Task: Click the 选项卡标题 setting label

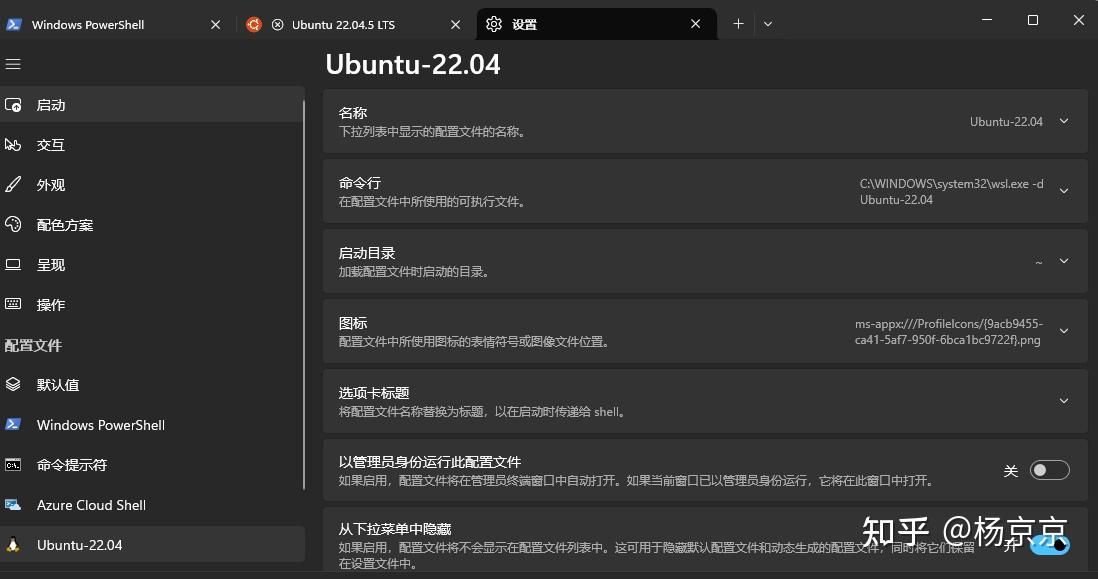Action: coord(374,393)
